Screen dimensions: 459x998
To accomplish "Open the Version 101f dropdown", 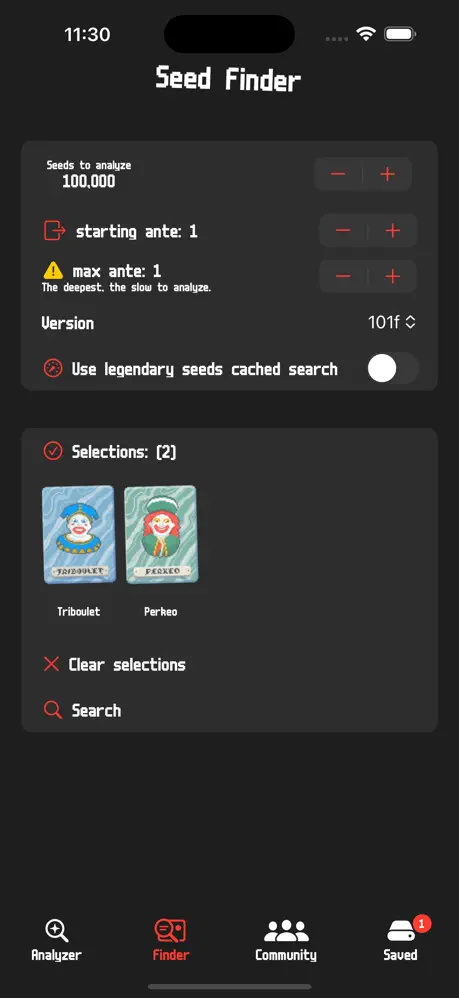I will pos(392,323).
